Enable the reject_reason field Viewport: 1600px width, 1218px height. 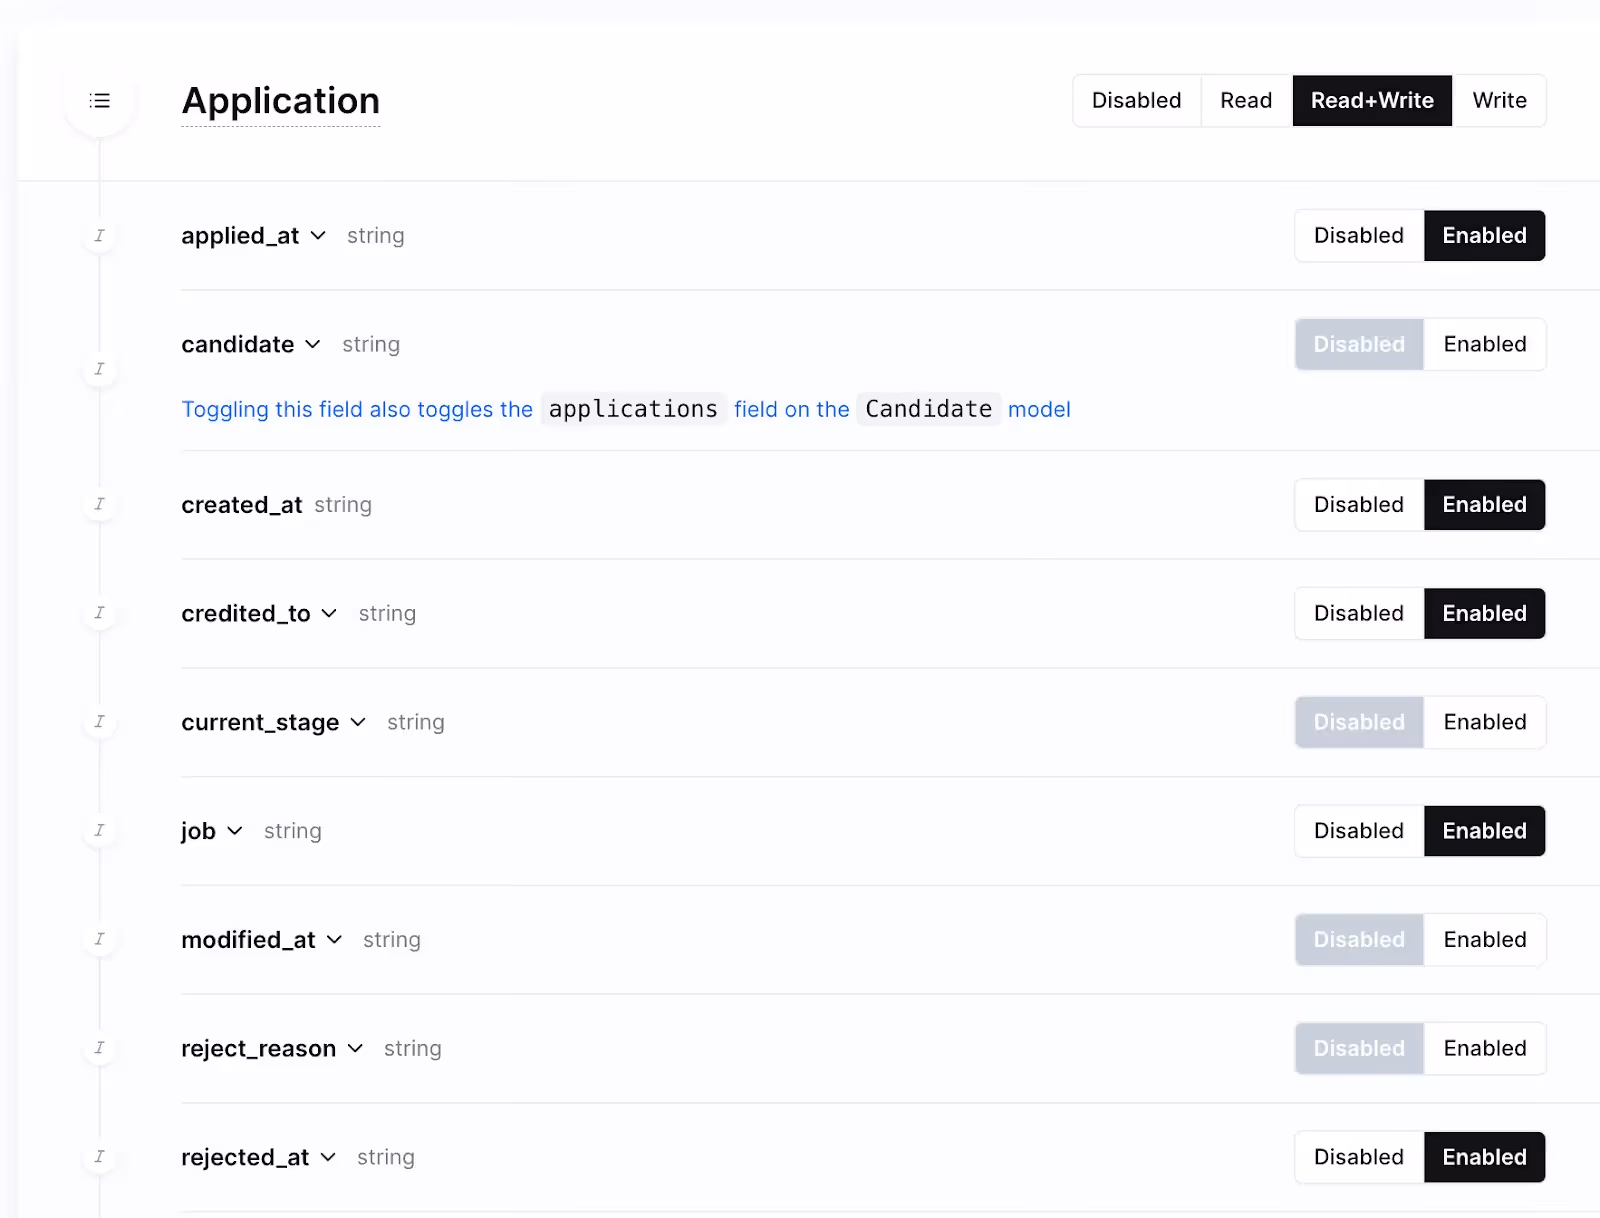click(1484, 1049)
